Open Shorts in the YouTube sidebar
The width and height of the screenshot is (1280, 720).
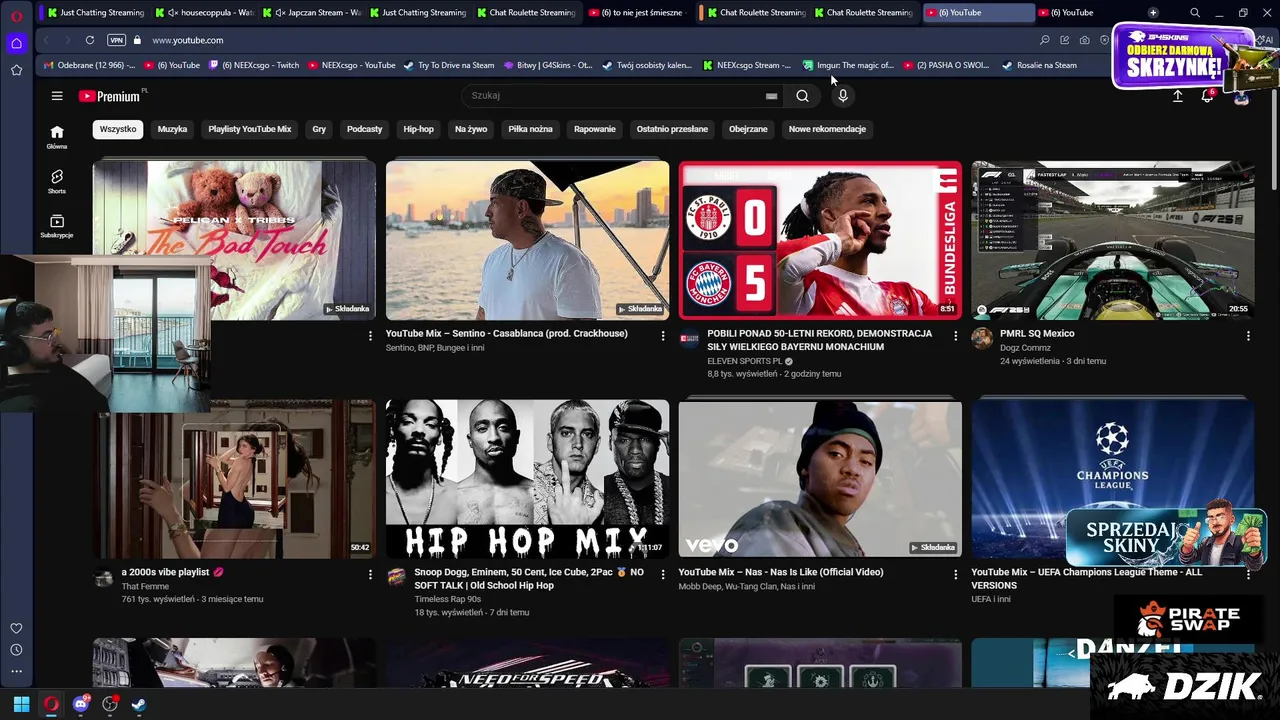(57, 181)
